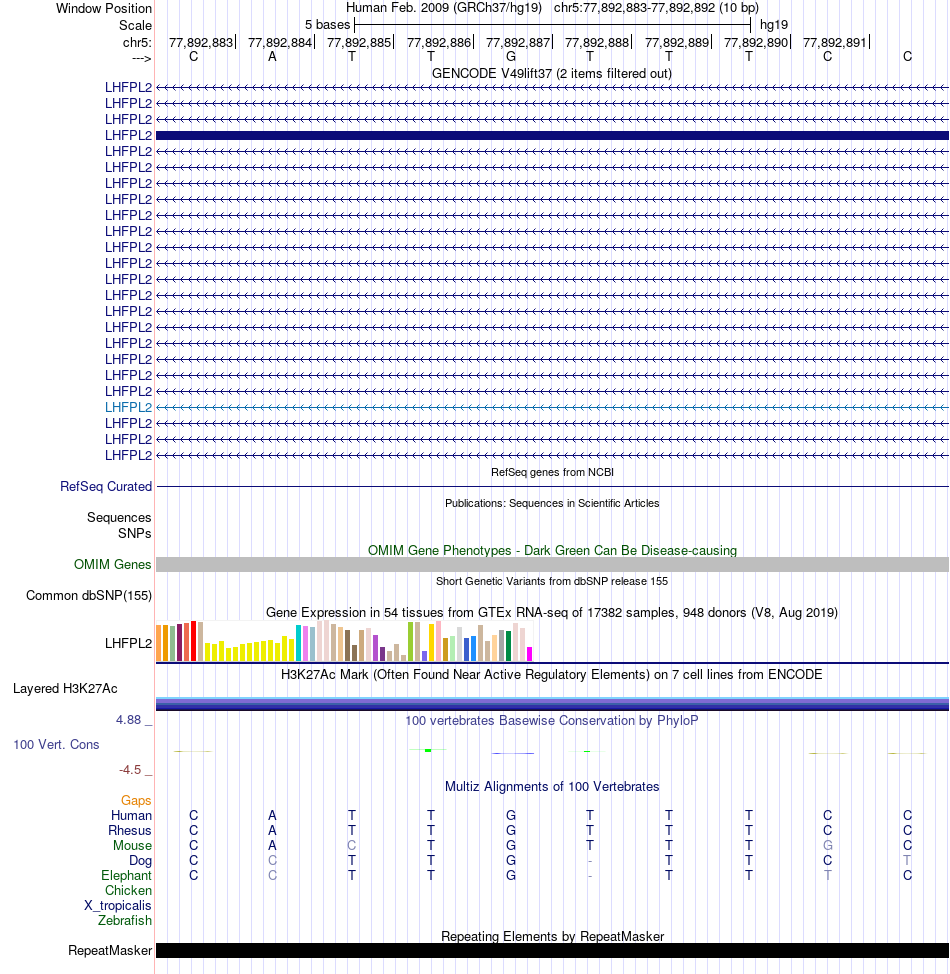950x974 pixels.
Task: Open the GENCODE V49lift37 track title
Action: tap(552, 73)
